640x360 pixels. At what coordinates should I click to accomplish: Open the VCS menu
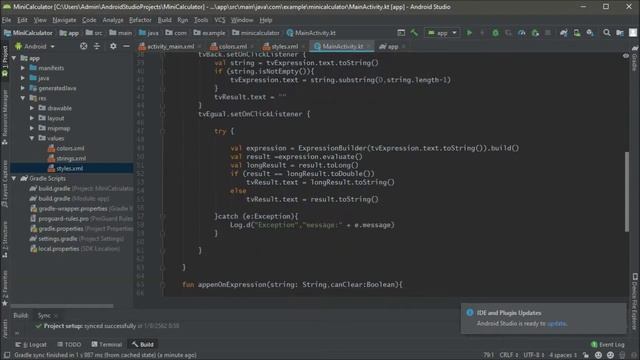click(x=220, y=20)
